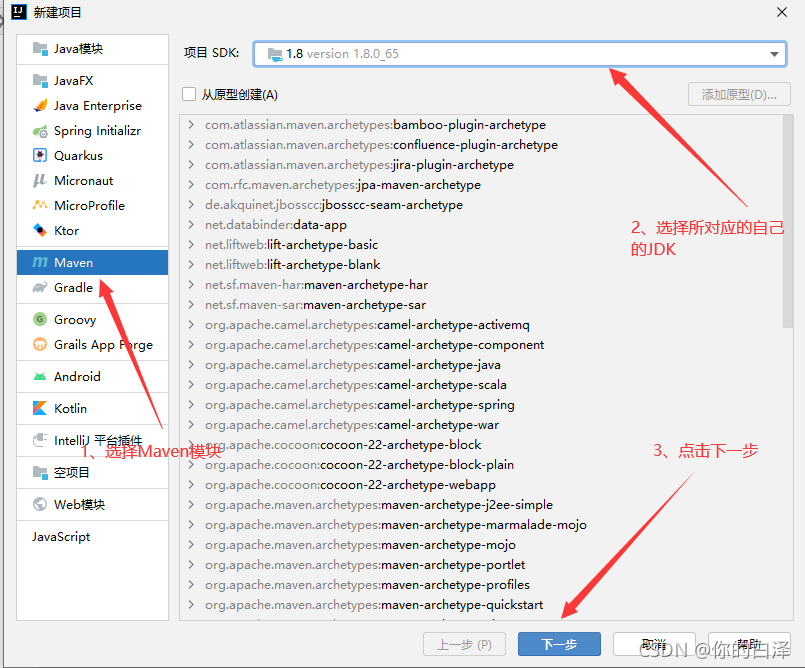Image resolution: width=805 pixels, height=668 pixels.
Task: Expand bamboo-plugin-archetype entry
Action: click(191, 124)
